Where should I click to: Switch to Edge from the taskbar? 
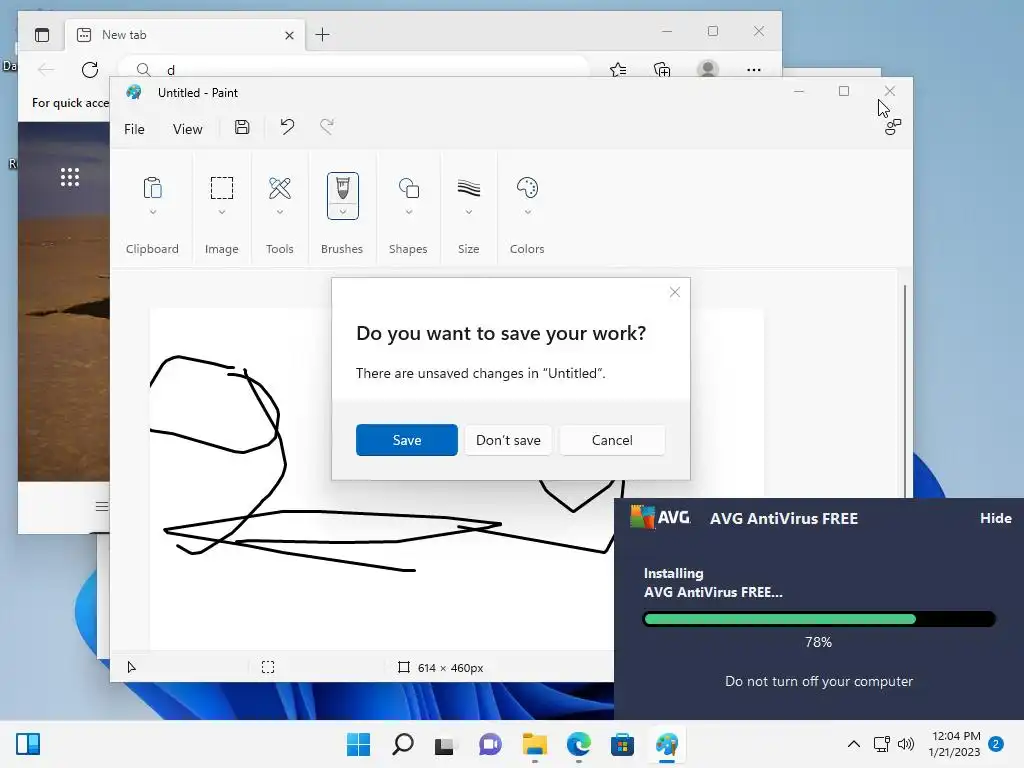point(579,744)
